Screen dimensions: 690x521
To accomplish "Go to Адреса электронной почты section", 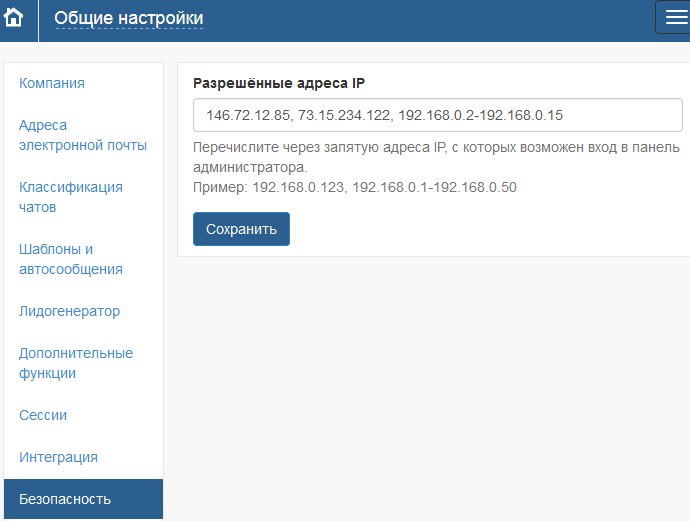I will point(82,135).
